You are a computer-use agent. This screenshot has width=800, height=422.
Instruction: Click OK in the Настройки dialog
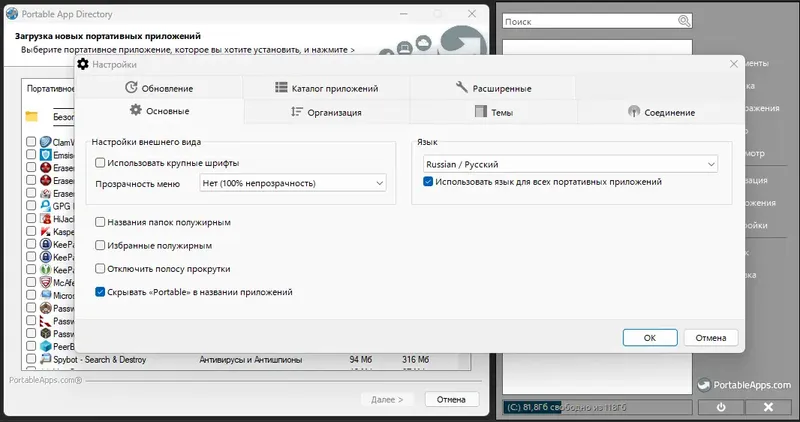pyautogui.click(x=650, y=337)
